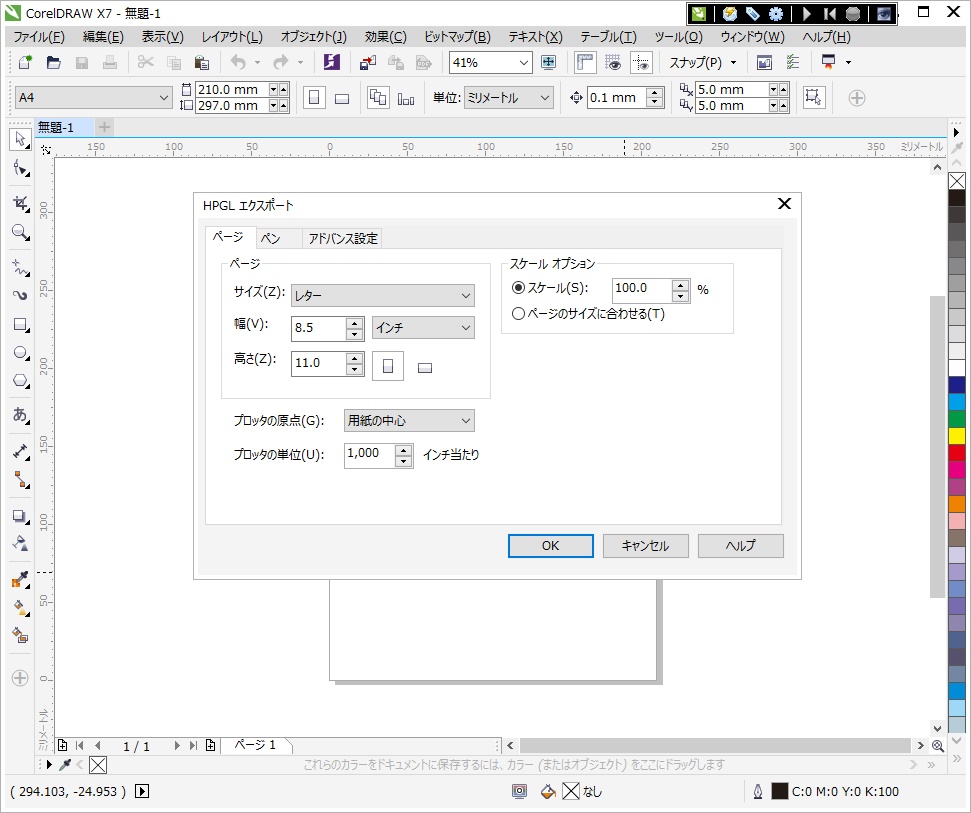Click the Paste clipboard icon
The height and width of the screenshot is (813, 971).
201,63
